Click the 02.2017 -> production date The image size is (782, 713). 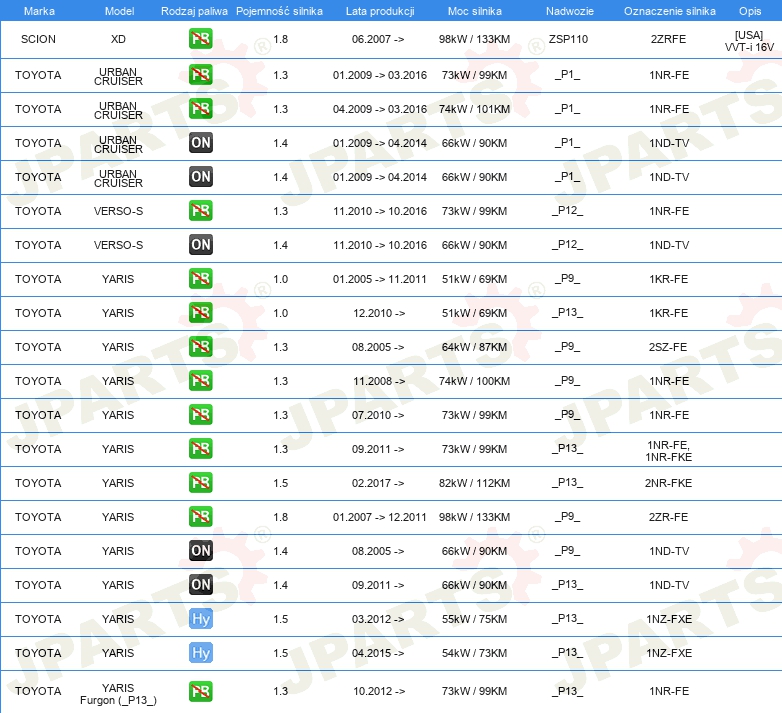click(x=378, y=483)
